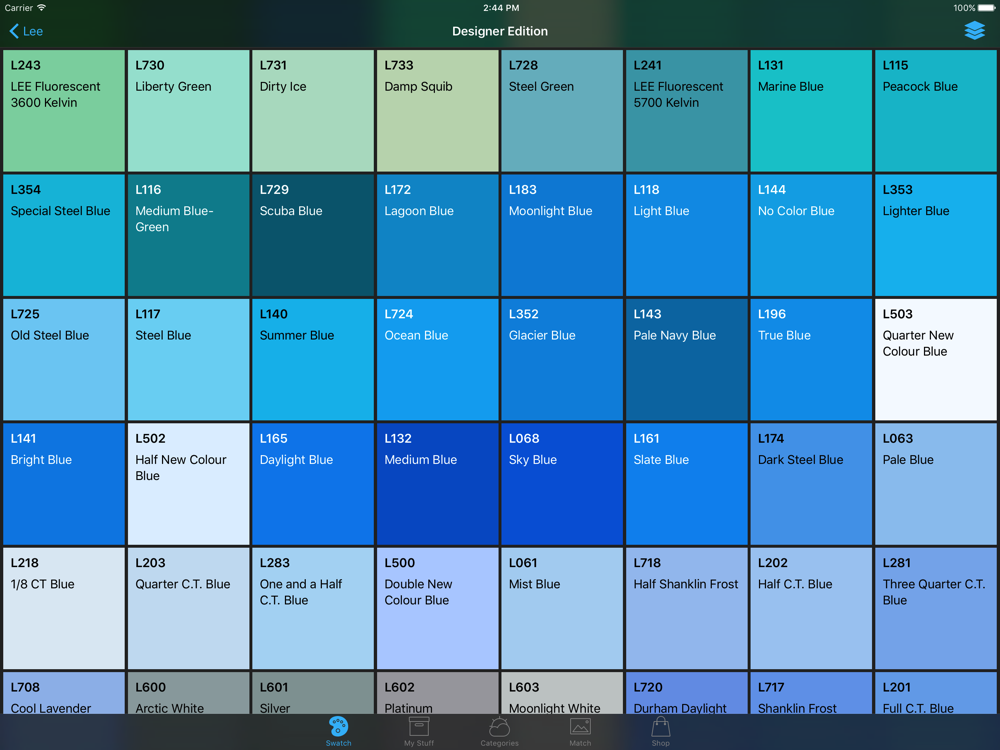This screenshot has height=750, width=1000.
Task: Open the L718 Half Shanklin Frost swatch
Action: (x=686, y=608)
